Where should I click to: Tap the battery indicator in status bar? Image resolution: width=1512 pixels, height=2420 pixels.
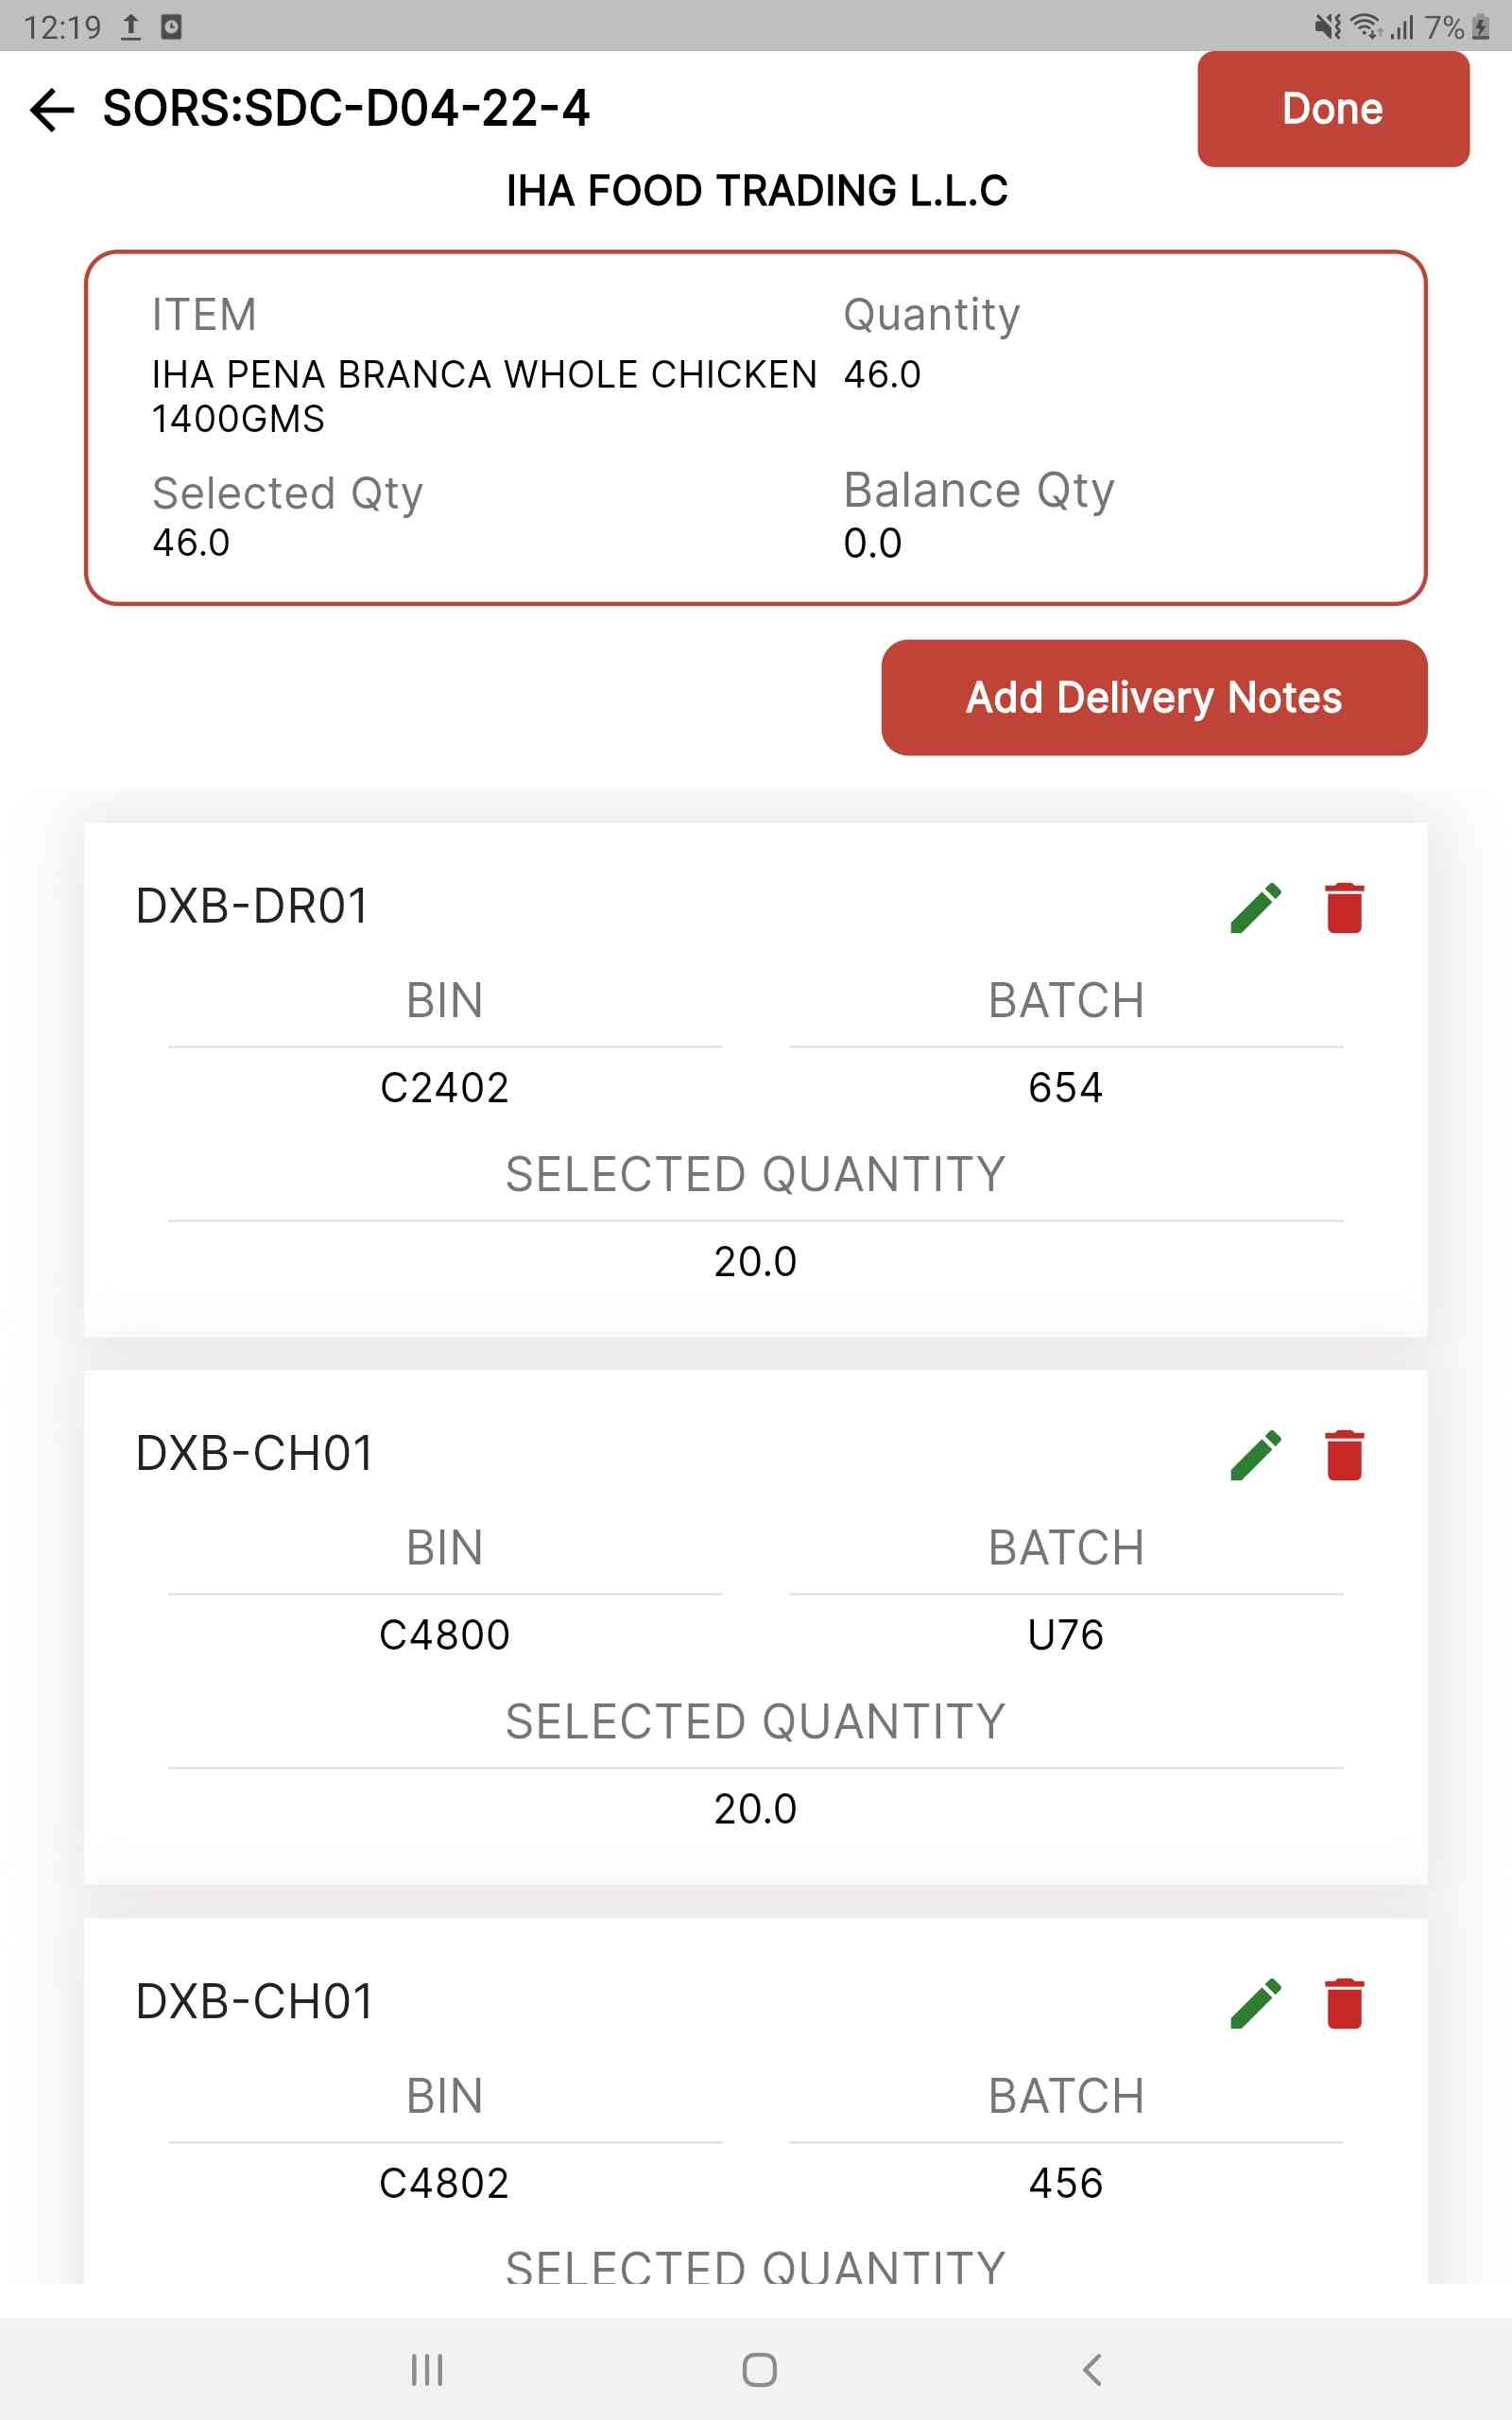pyautogui.click(x=1481, y=27)
